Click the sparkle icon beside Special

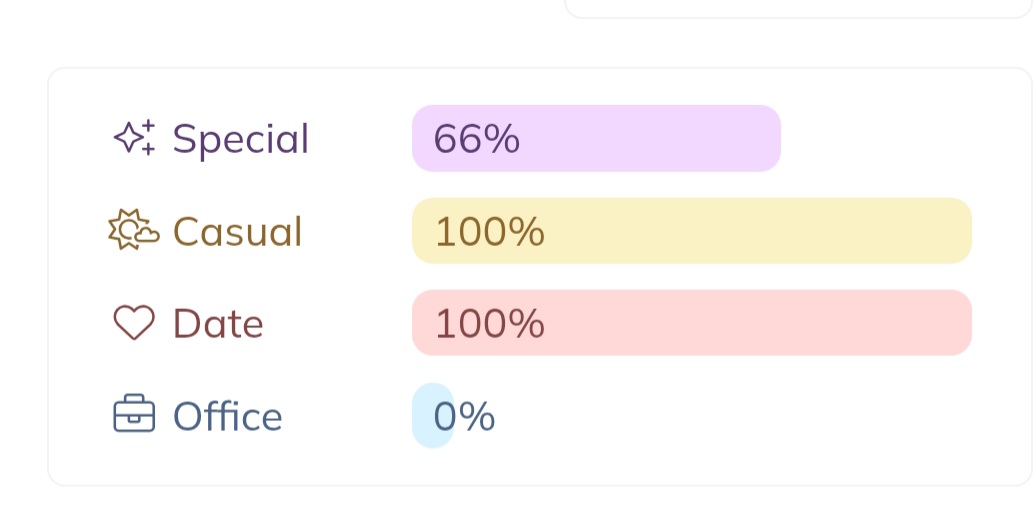tap(134, 138)
